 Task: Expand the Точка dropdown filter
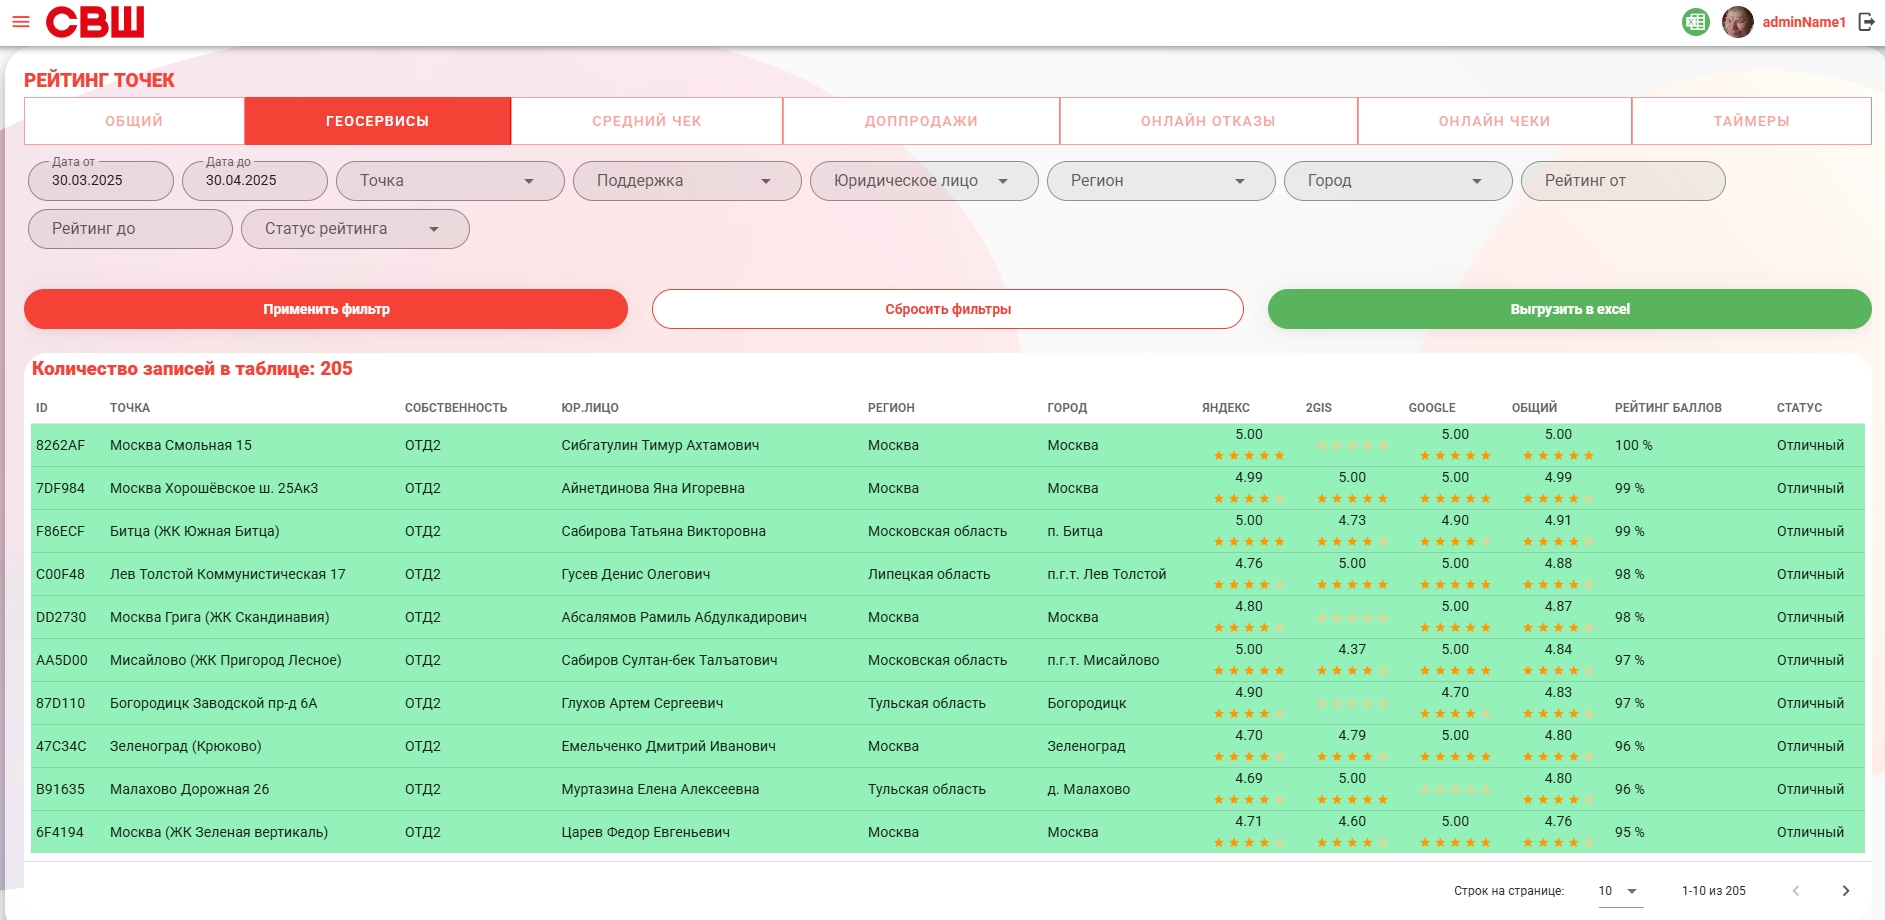click(450, 181)
